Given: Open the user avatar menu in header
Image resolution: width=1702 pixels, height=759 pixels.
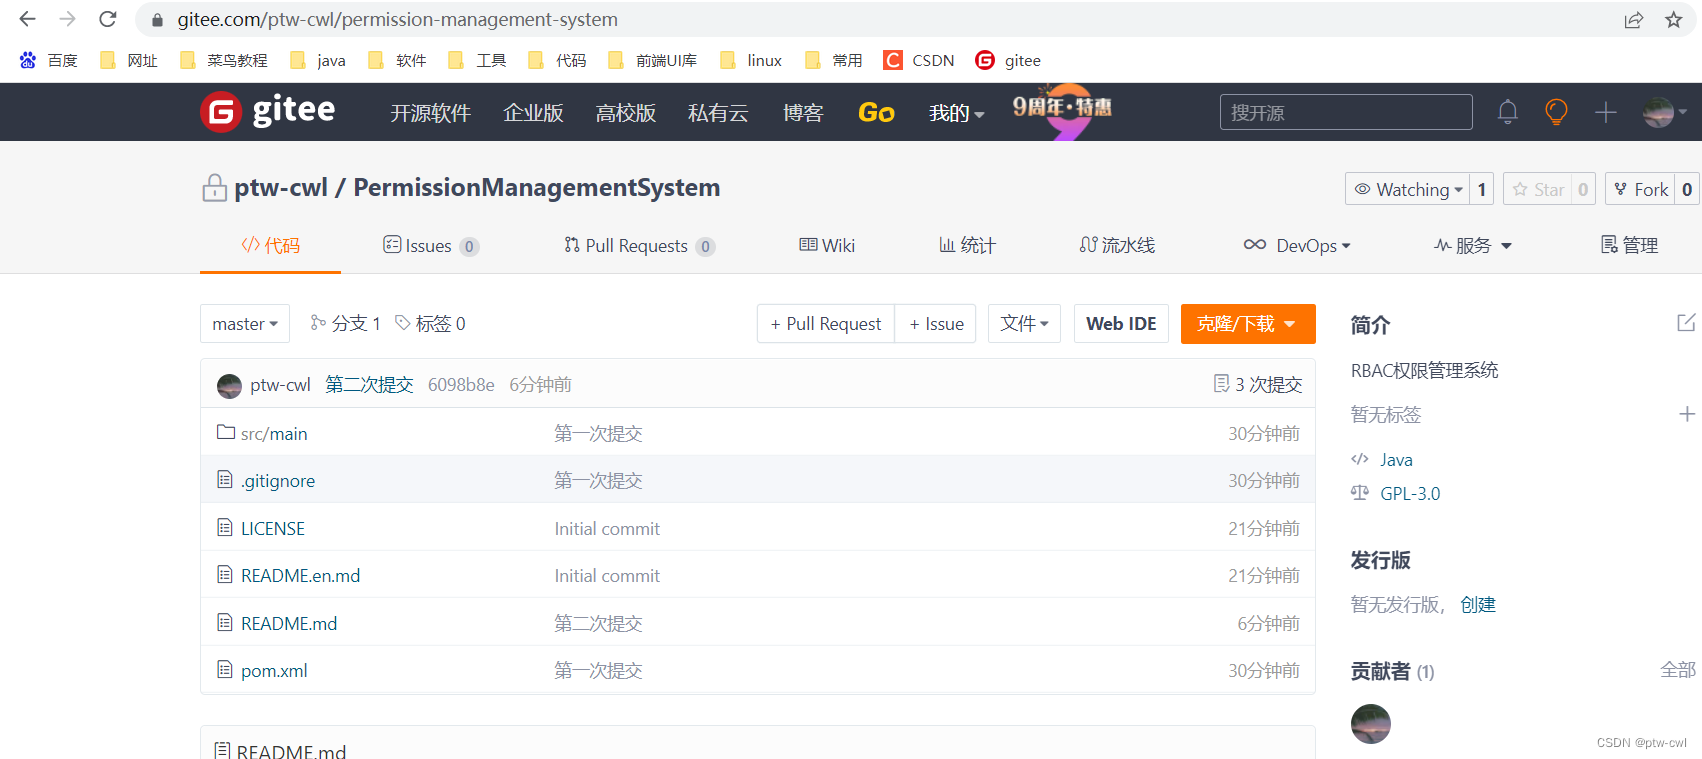Looking at the screenshot, I should tap(1664, 112).
